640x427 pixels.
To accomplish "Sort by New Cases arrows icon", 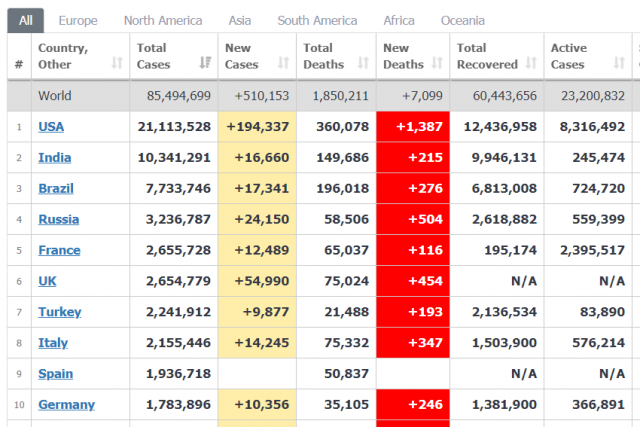I will (x=283, y=63).
